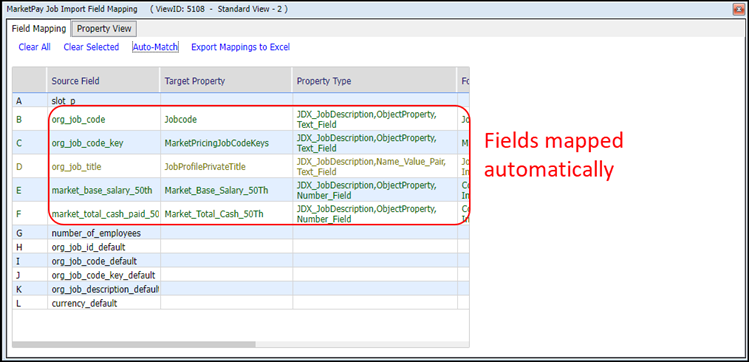Screen dimensions: 749x362
Task: Click the Market_Total_Cash_50Th target property cell
Action: [x=226, y=214]
